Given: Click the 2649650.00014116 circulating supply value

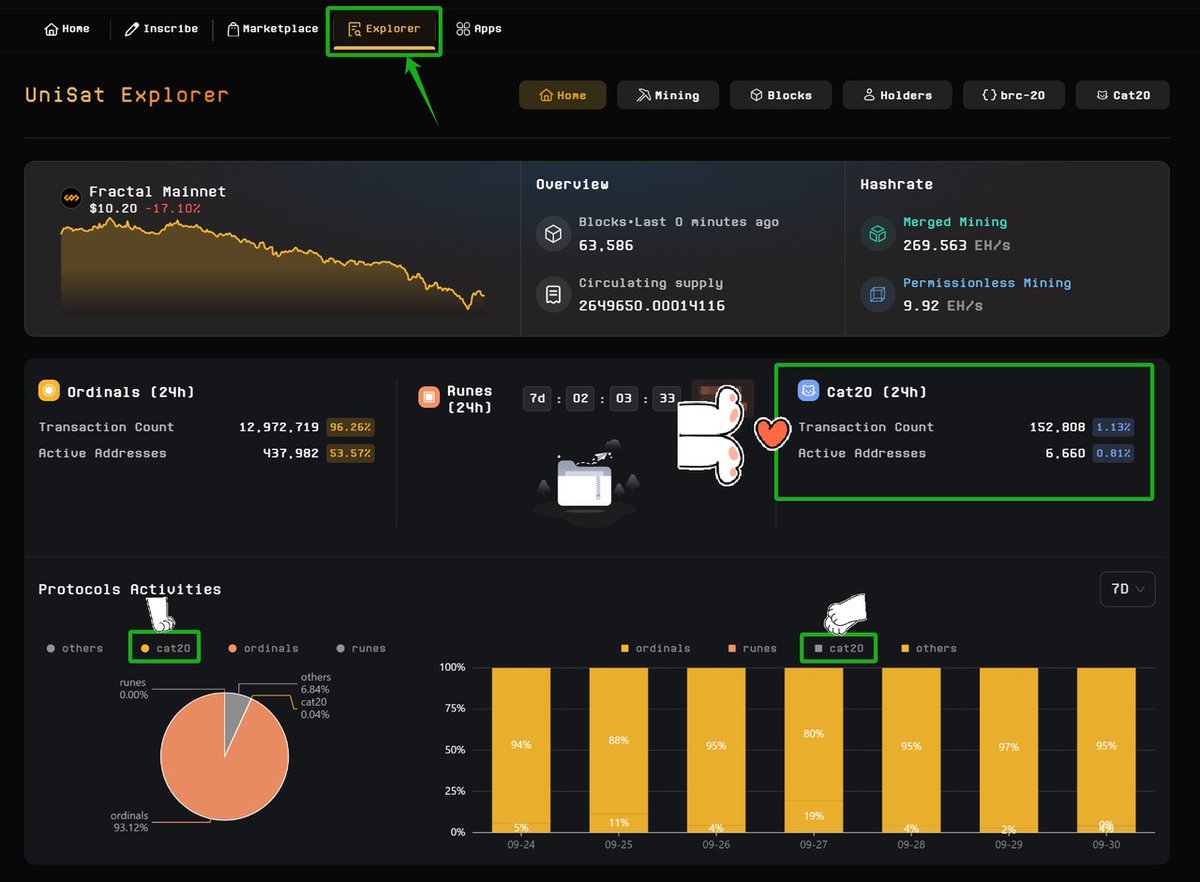Looking at the screenshot, I should coord(652,306).
